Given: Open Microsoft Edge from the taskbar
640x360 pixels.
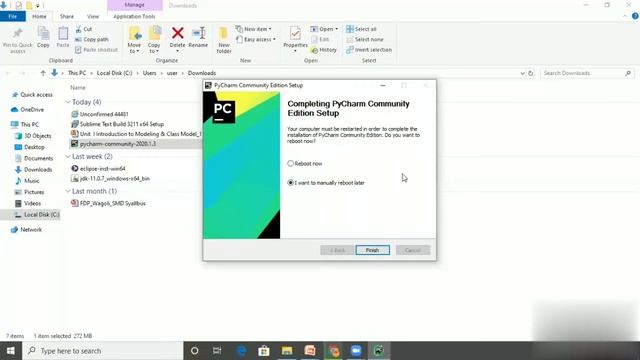Looking at the screenshot, I should tap(242, 351).
